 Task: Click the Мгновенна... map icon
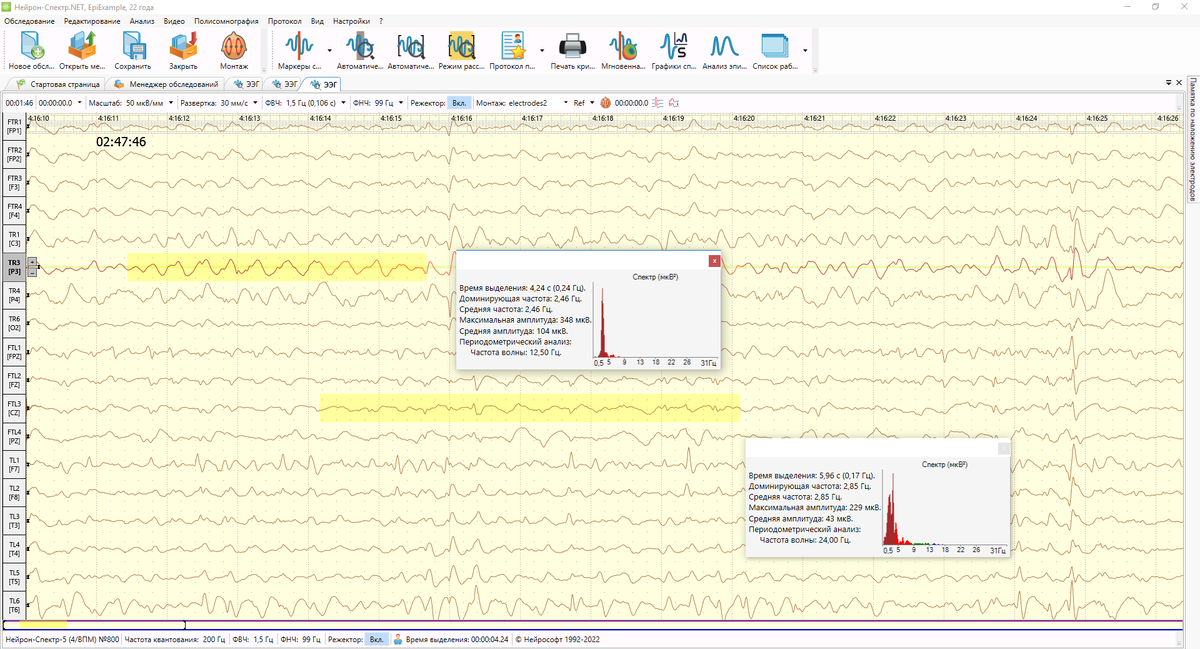625,50
